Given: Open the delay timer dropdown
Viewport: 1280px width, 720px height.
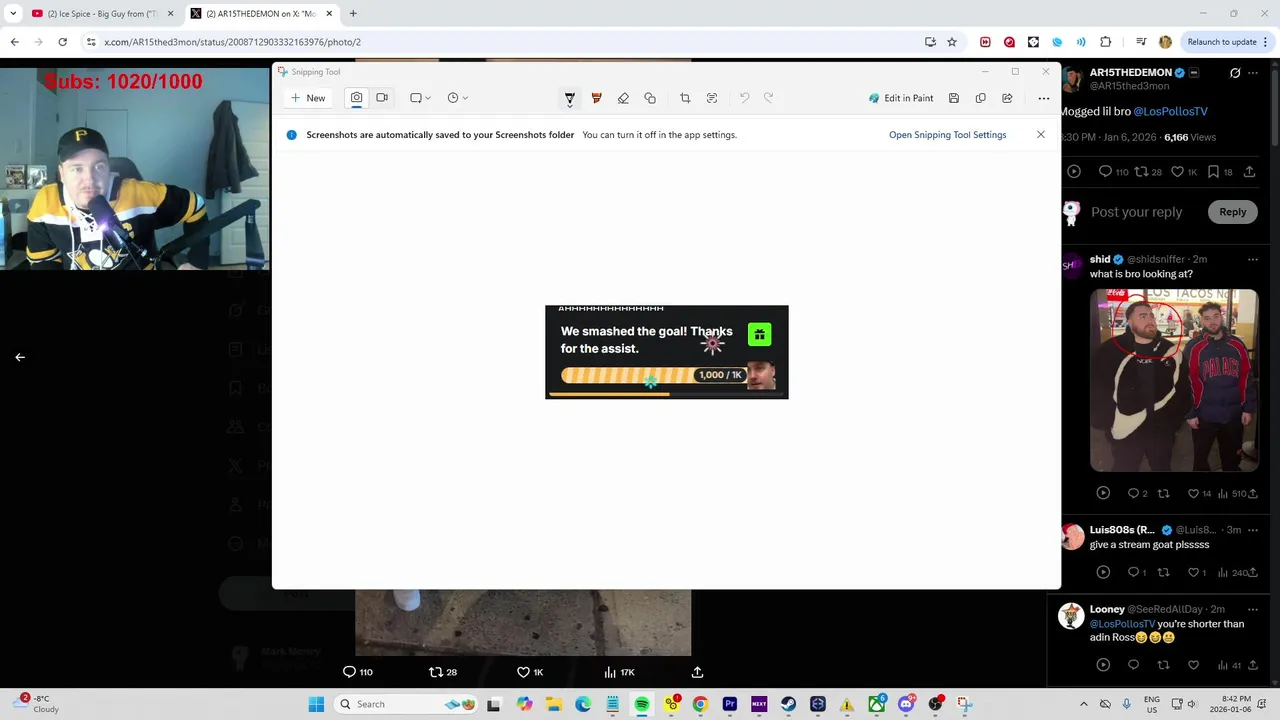Looking at the screenshot, I should tap(458, 98).
